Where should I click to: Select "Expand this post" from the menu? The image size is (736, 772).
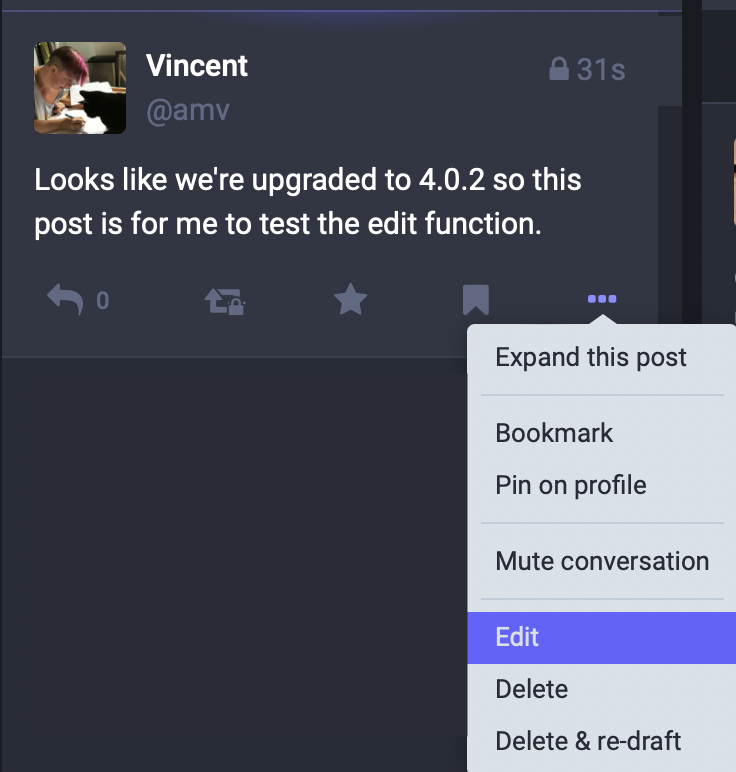click(x=591, y=357)
